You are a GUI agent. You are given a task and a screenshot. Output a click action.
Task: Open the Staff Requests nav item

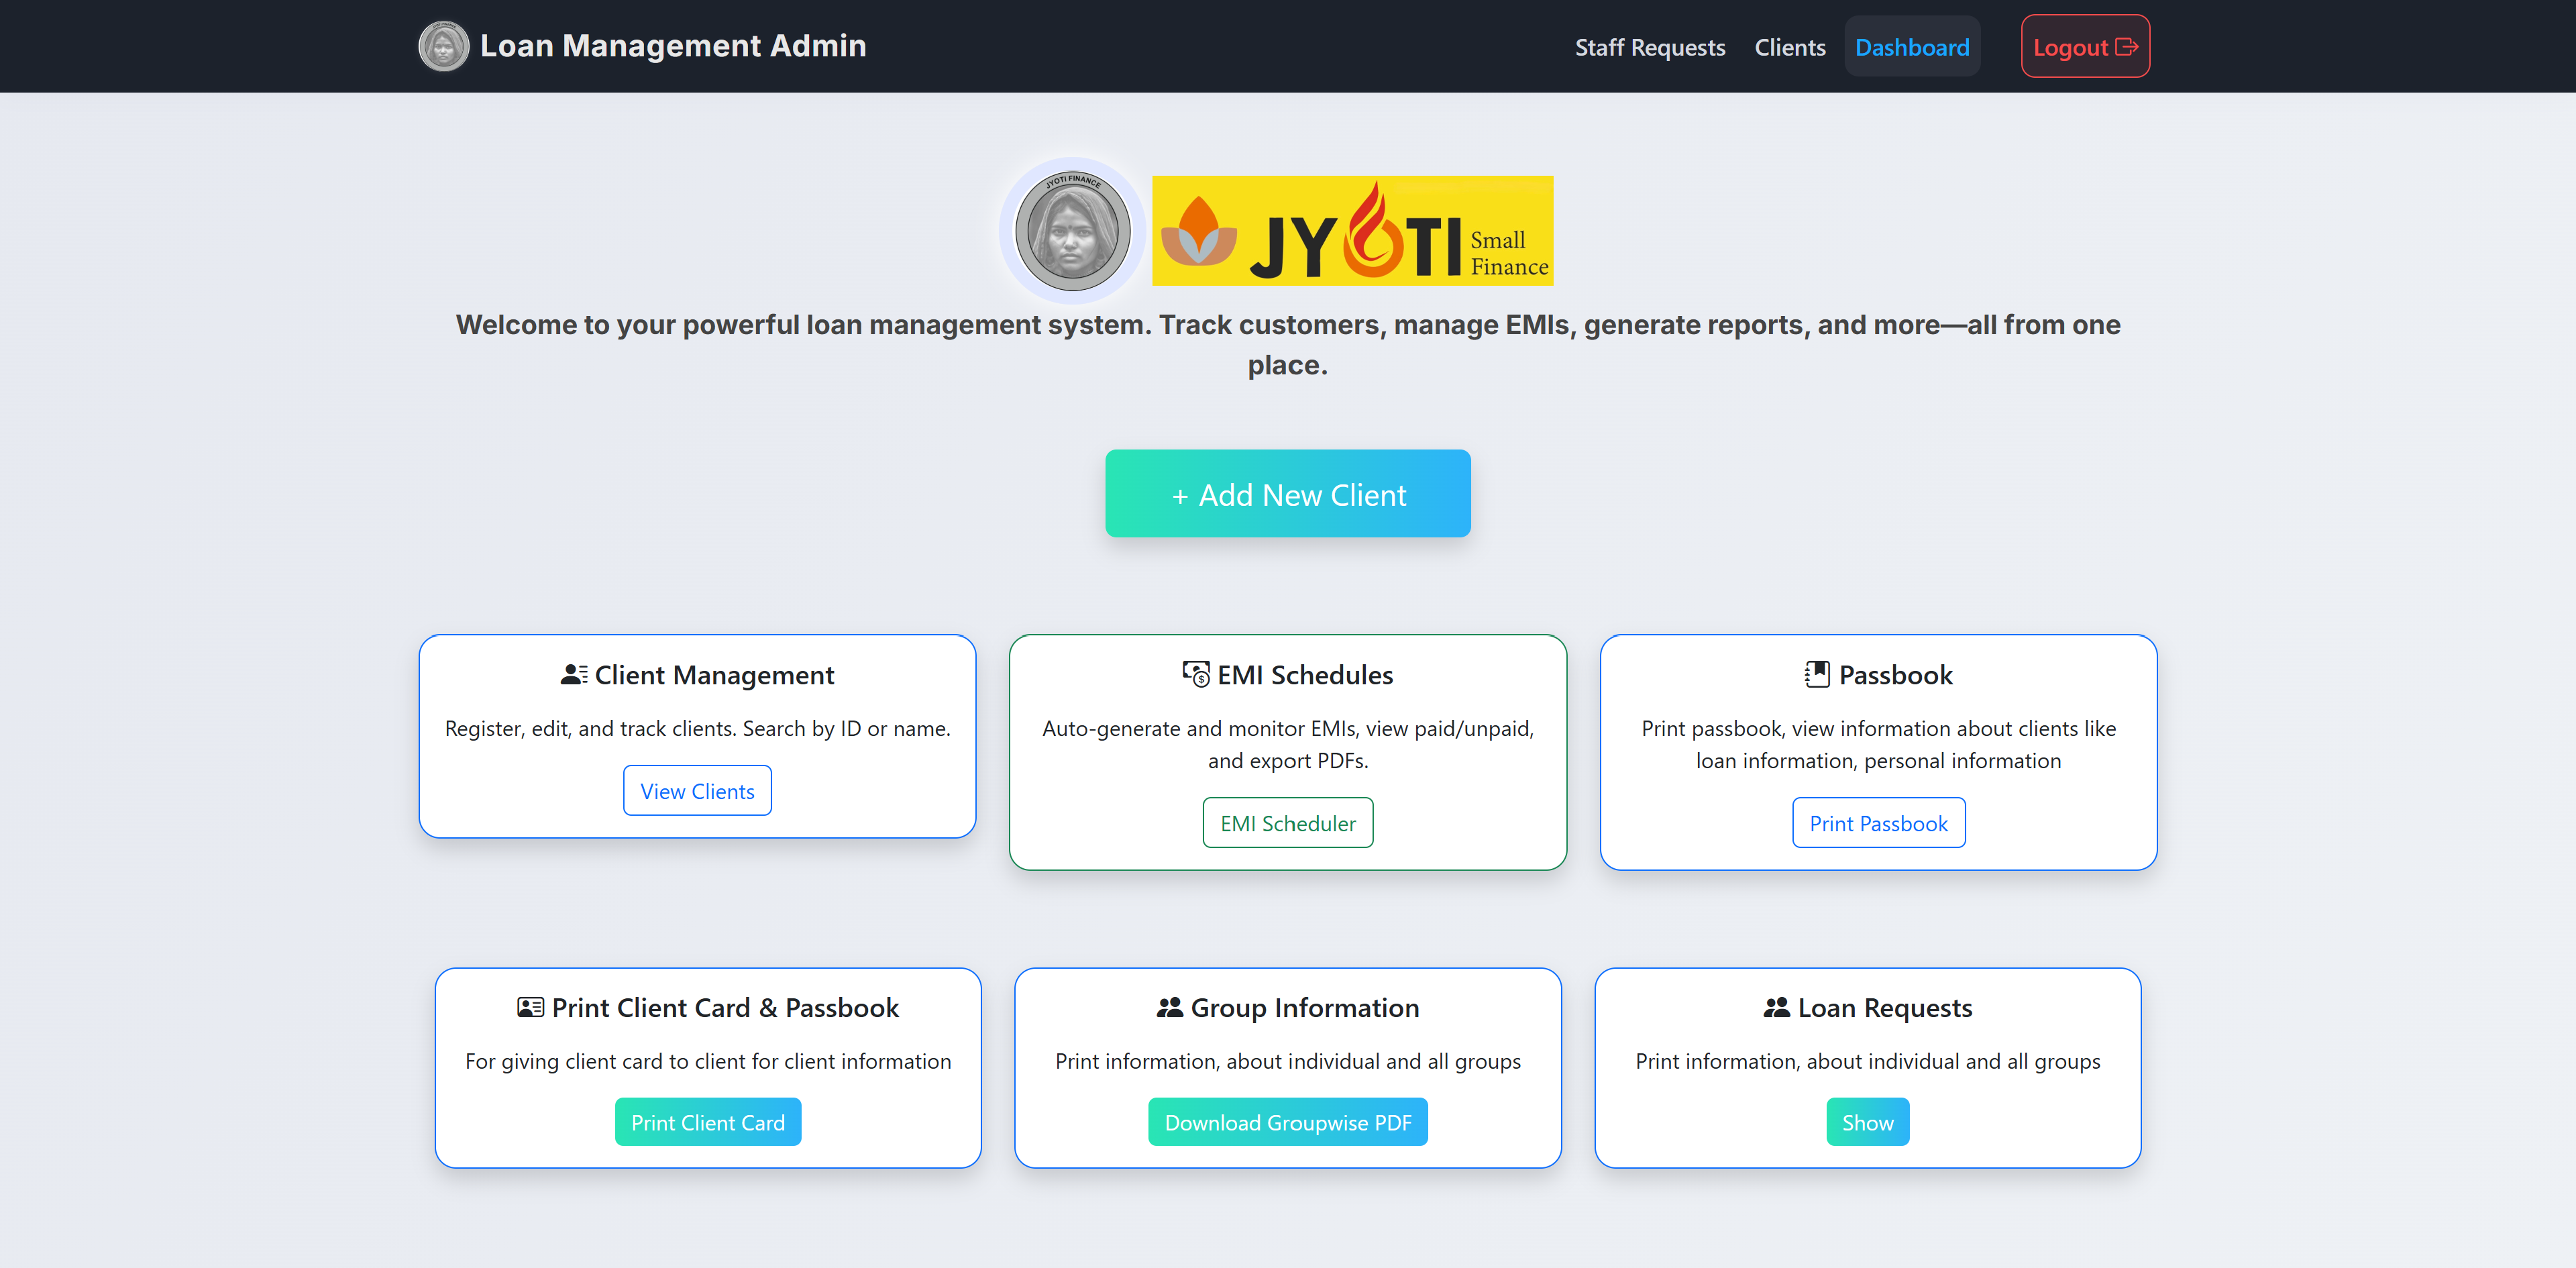(1649, 47)
